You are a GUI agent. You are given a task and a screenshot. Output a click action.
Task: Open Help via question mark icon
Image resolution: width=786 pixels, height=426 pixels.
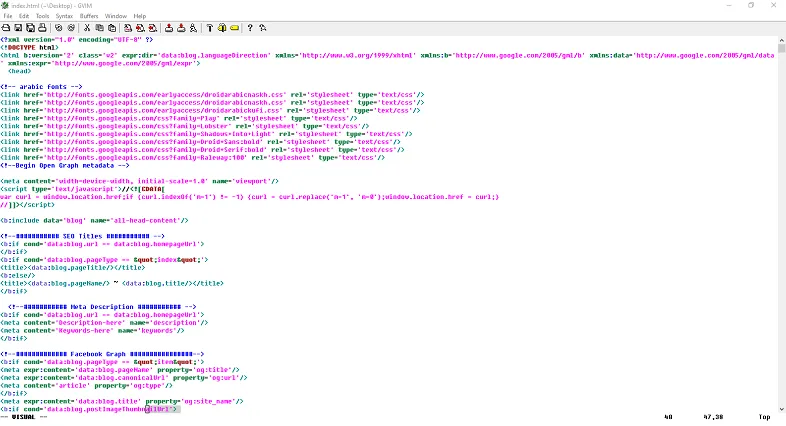click(x=250, y=28)
